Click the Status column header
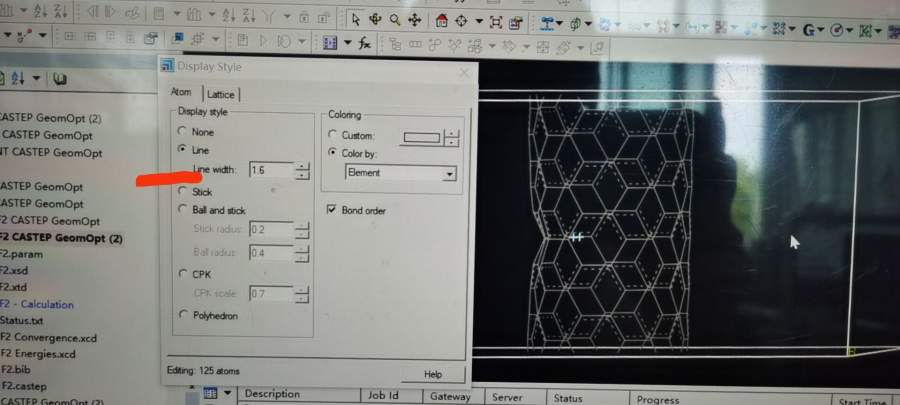Viewport: 900px width, 405px height. [587, 398]
